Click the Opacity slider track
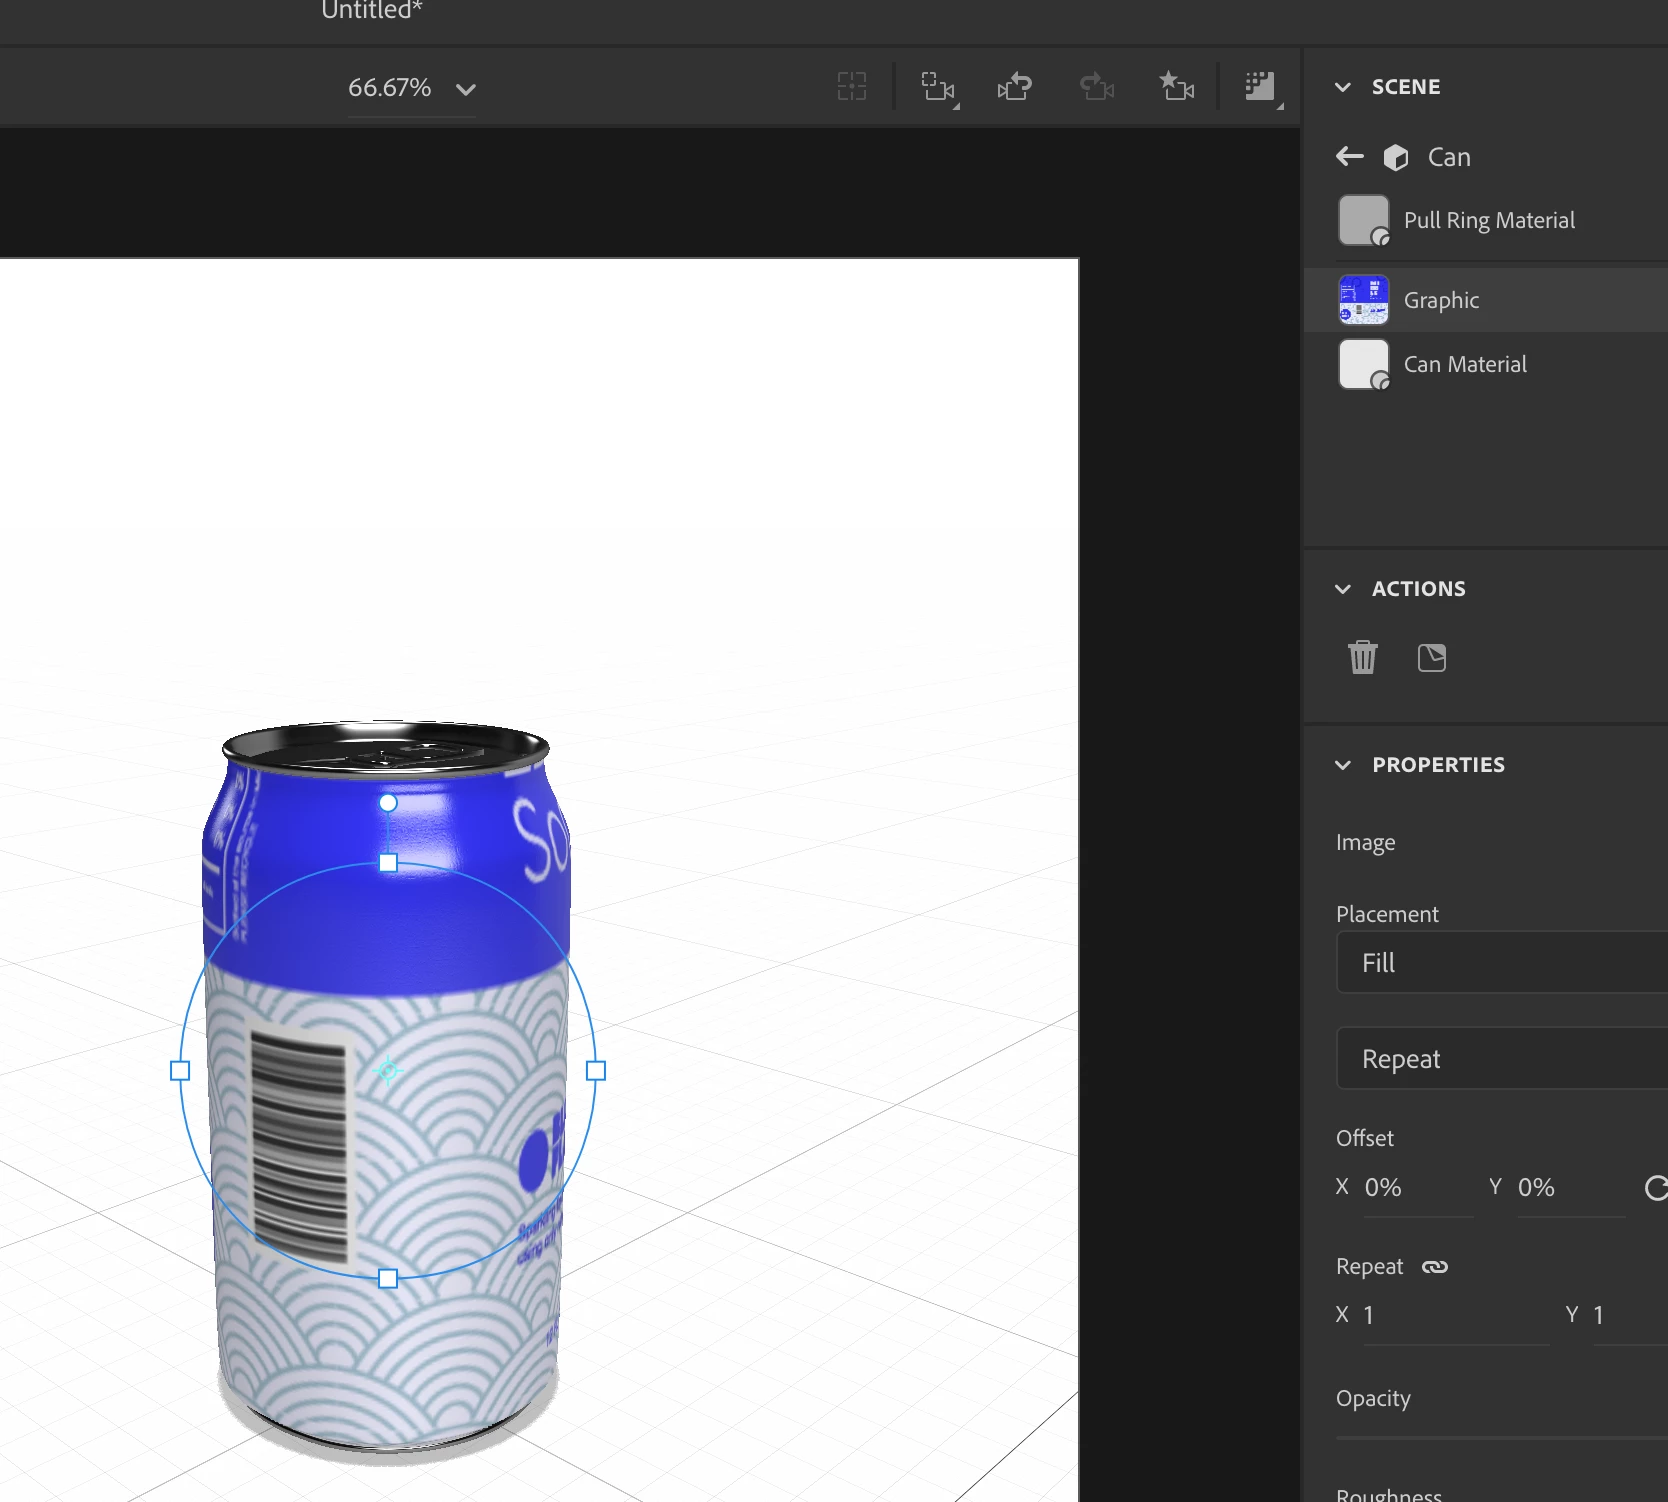This screenshot has height=1502, width=1668. [x=1502, y=1438]
